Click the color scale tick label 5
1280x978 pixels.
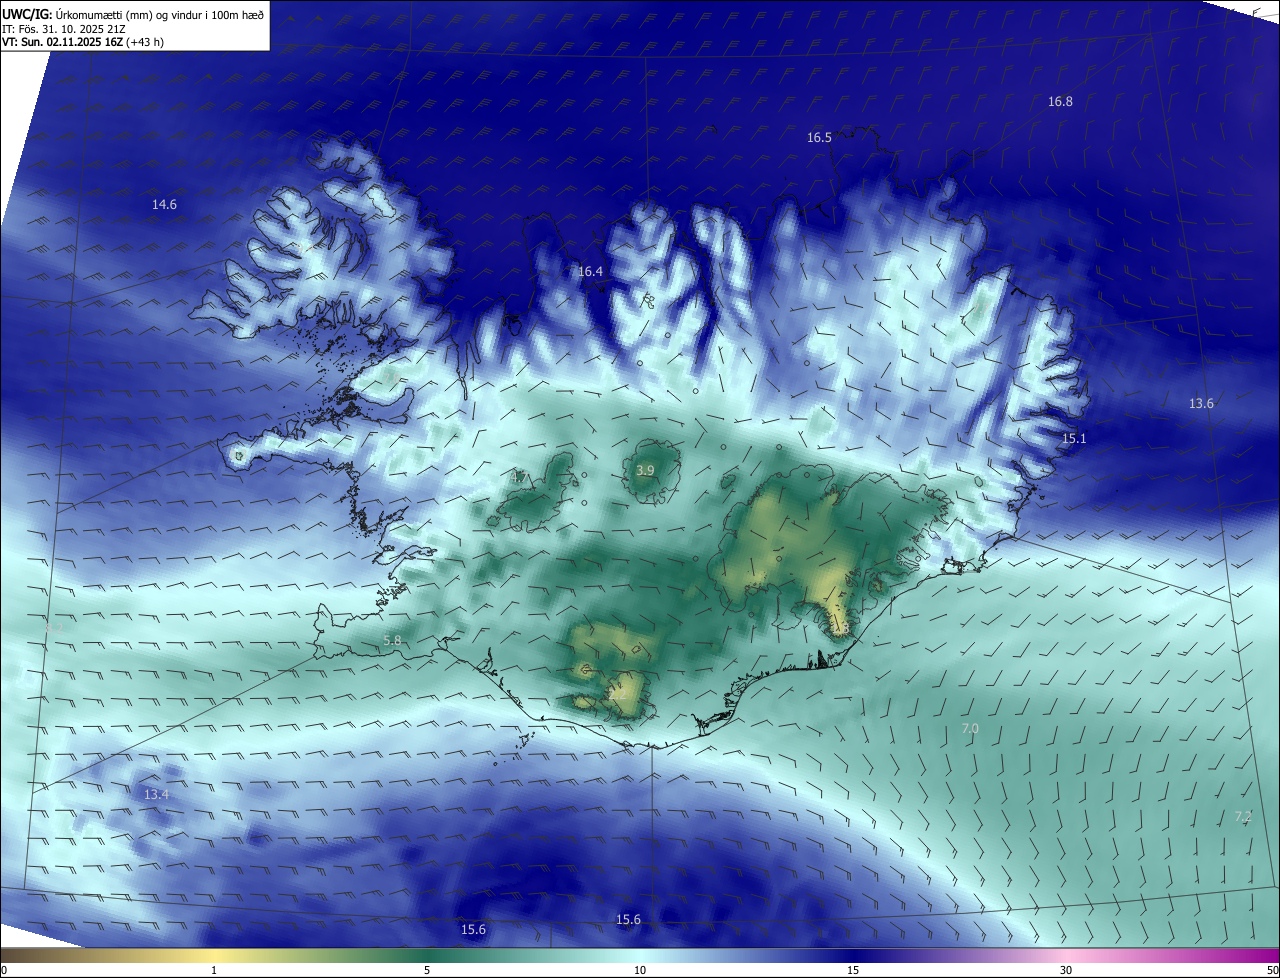[x=427, y=970]
